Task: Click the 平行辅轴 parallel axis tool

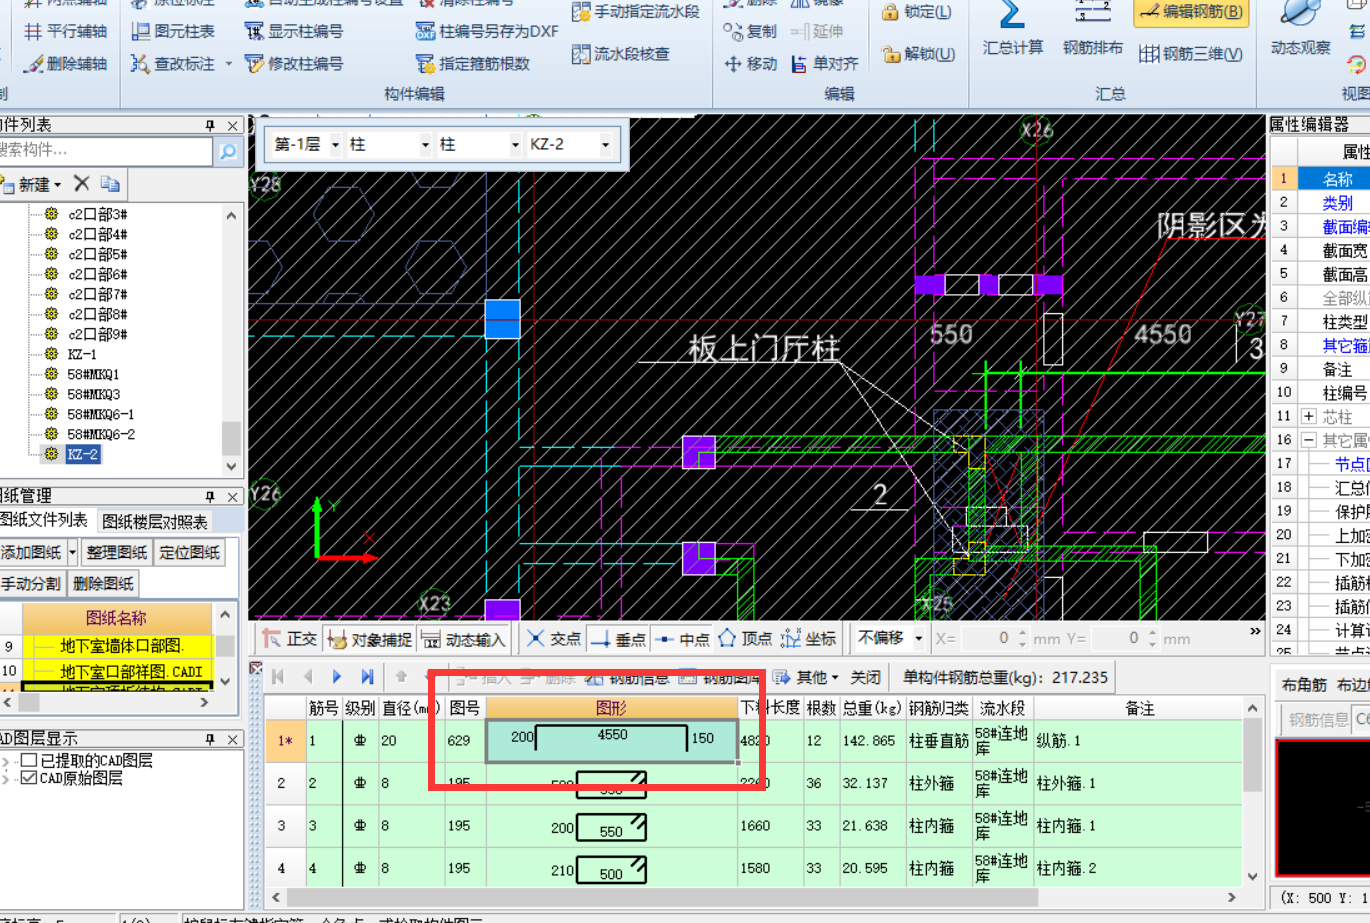Action: point(65,31)
